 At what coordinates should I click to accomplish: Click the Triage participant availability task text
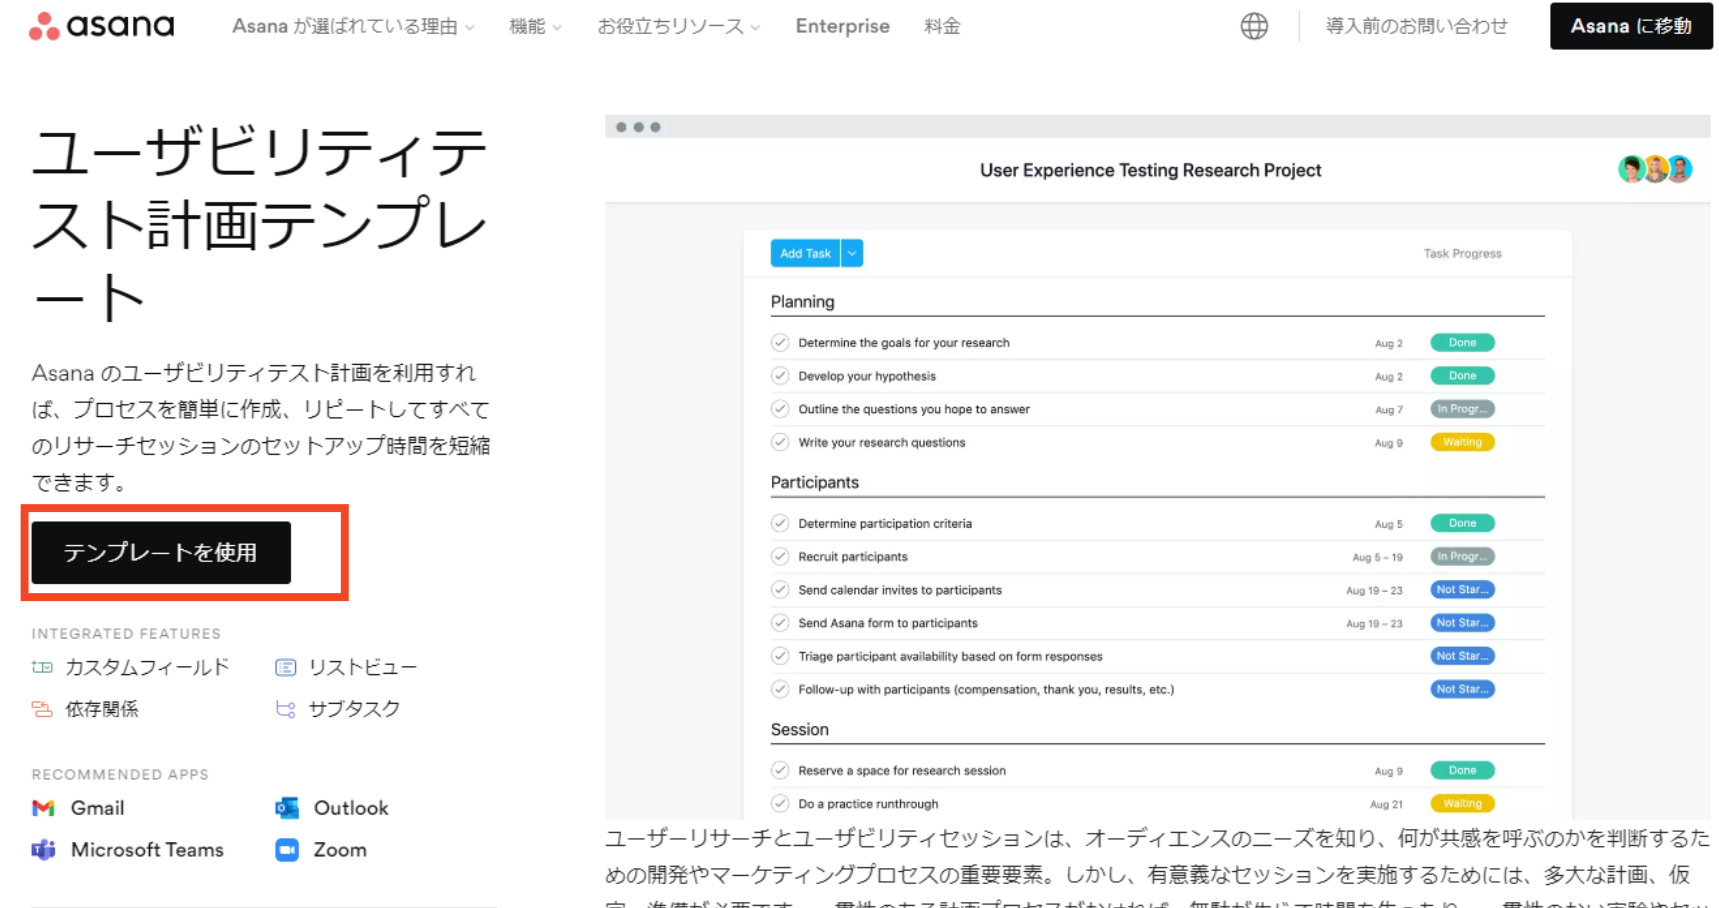[950, 656]
